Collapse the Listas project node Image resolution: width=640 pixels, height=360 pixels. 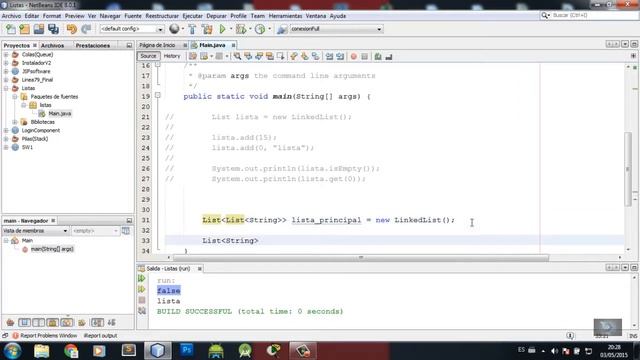6,88
